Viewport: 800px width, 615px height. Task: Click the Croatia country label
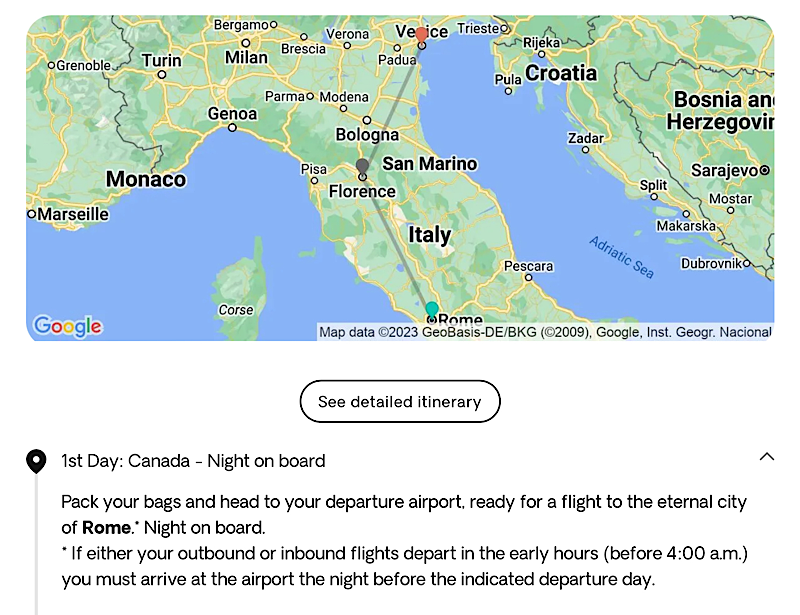click(561, 73)
